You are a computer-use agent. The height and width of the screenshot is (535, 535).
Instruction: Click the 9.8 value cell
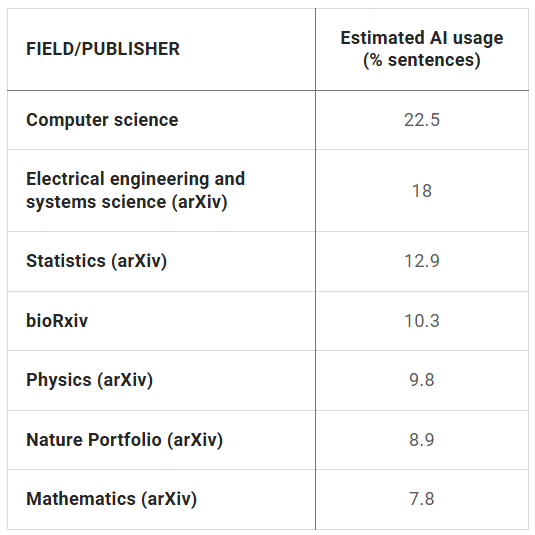click(422, 380)
